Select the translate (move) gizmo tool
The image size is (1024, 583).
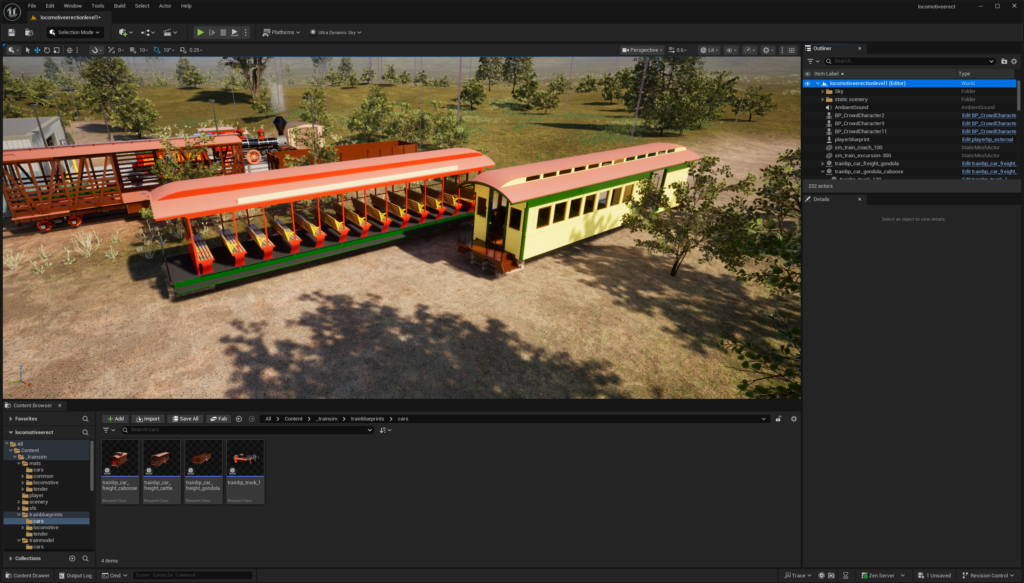[38, 50]
